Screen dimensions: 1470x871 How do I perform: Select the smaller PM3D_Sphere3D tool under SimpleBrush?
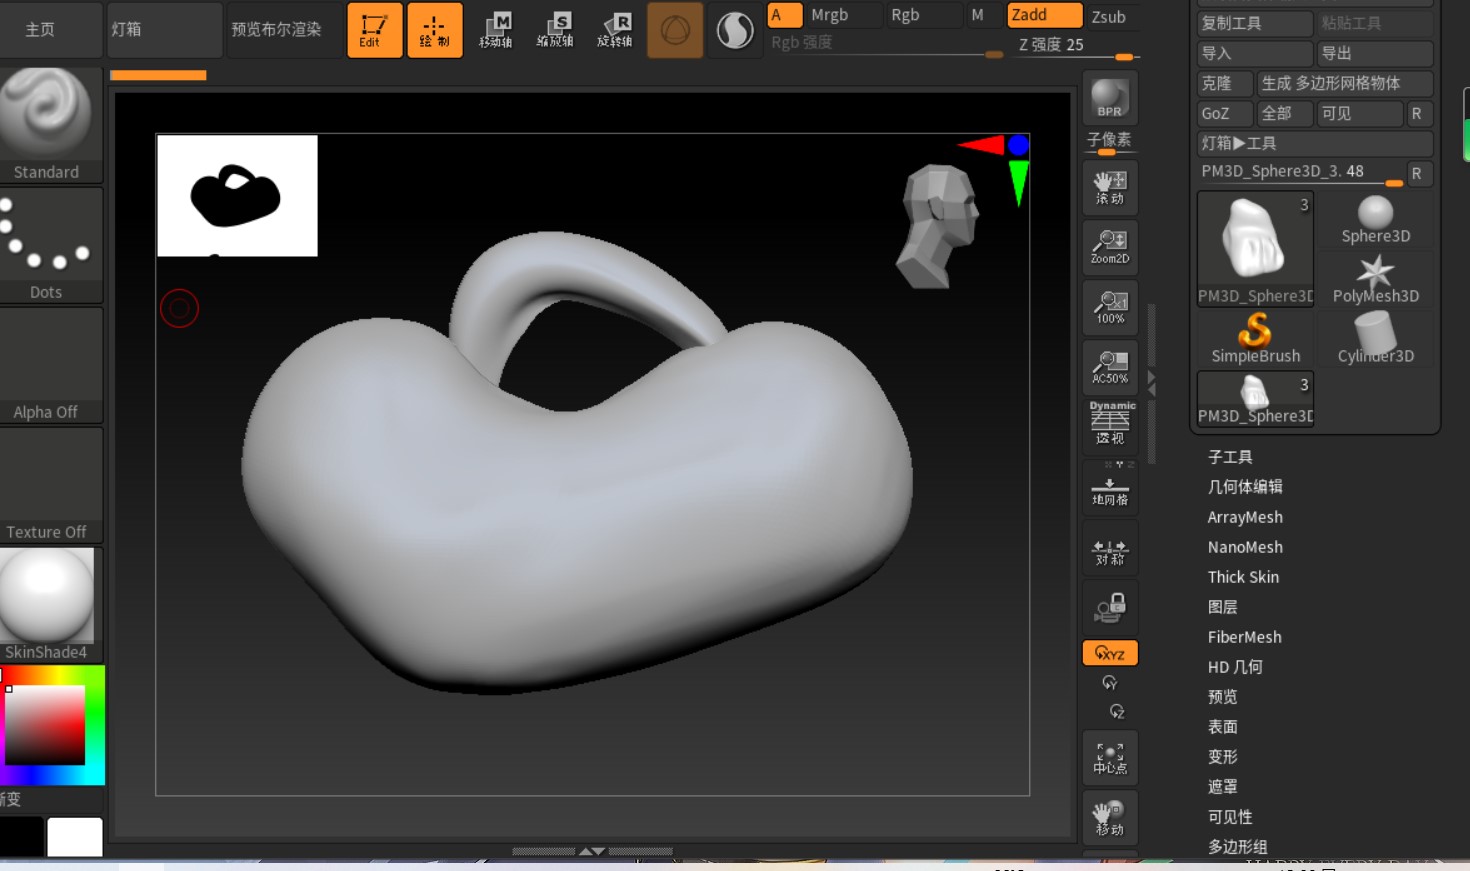coord(1255,399)
